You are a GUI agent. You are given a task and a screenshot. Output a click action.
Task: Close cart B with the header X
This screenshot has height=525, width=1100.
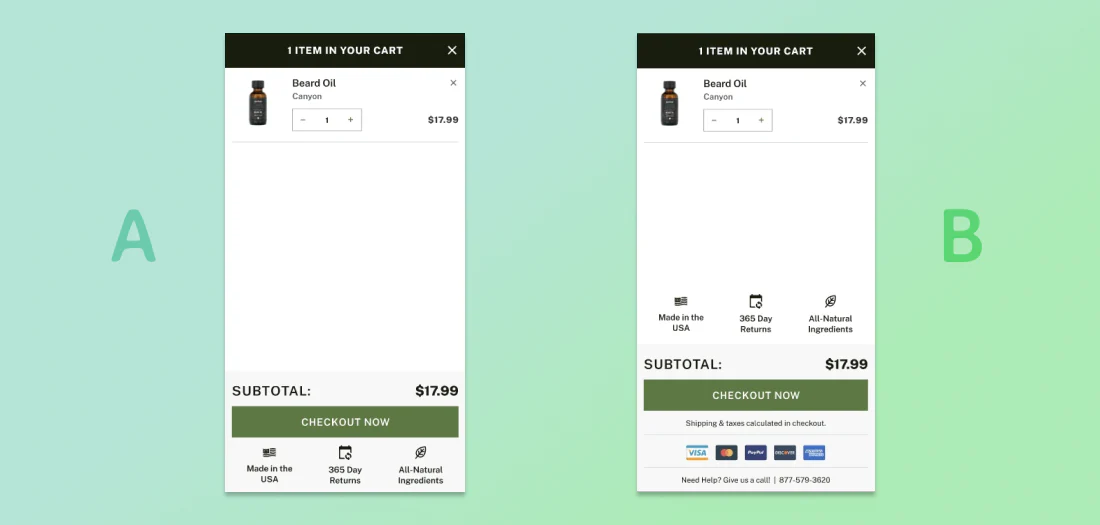coord(861,51)
